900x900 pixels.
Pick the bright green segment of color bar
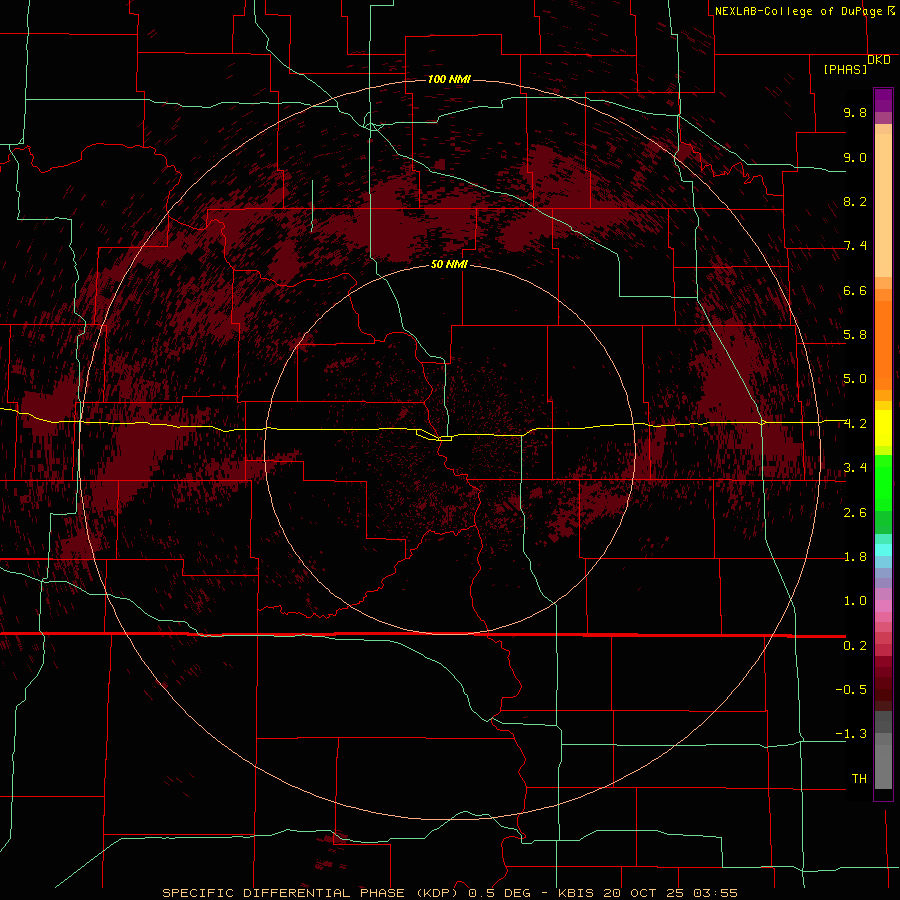coord(883,482)
